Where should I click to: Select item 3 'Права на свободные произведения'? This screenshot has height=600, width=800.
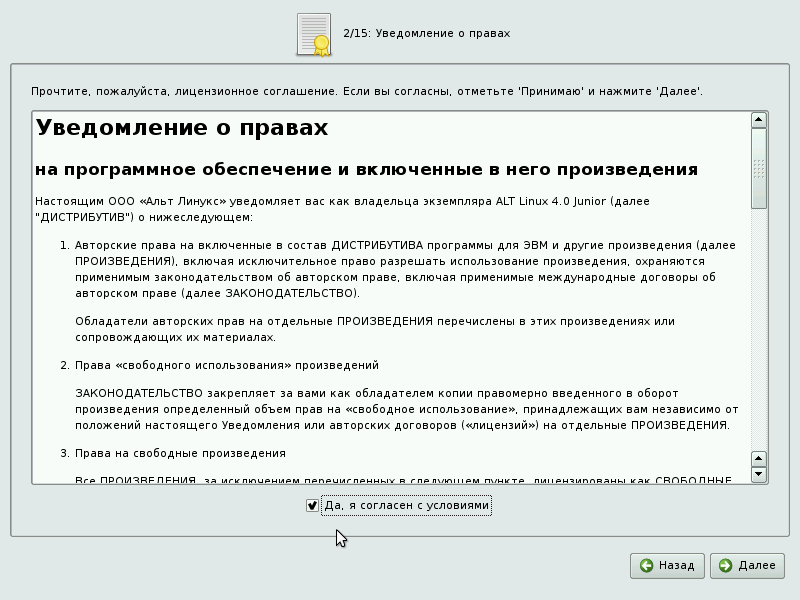coord(180,453)
